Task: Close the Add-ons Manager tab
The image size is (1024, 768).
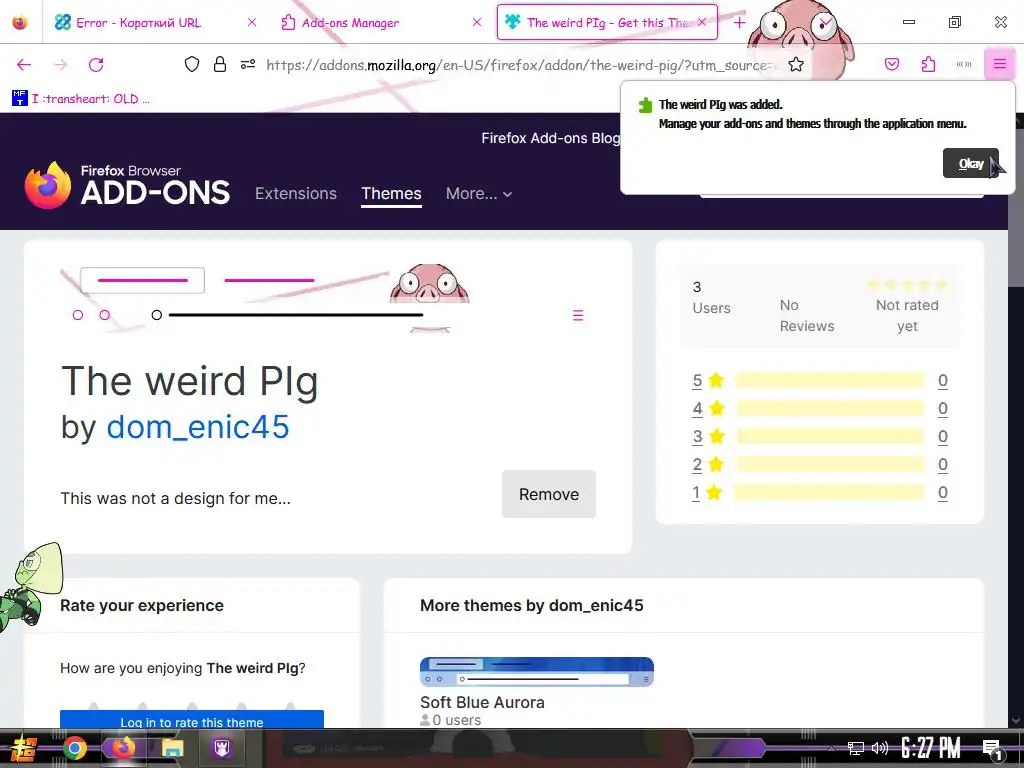Action: coord(477,22)
